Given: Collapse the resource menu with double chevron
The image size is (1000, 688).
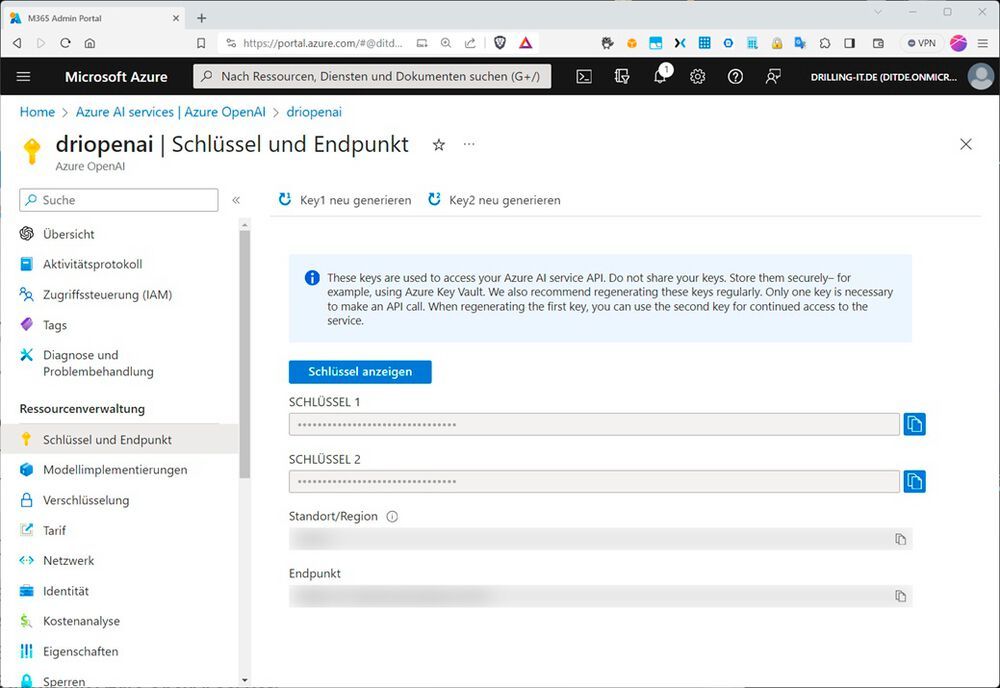Looking at the screenshot, I should coord(236,200).
